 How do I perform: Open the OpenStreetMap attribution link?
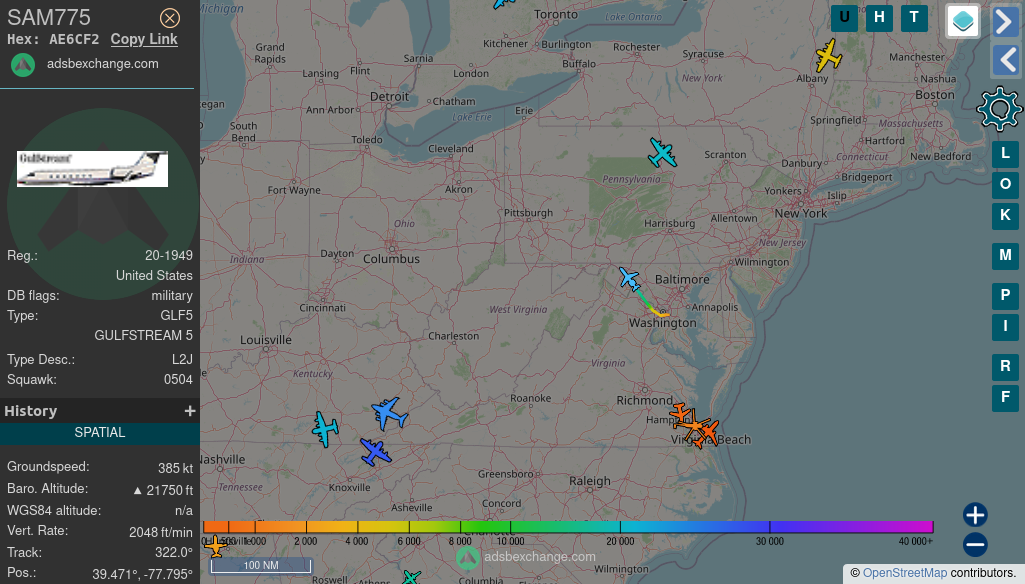coord(905,573)
